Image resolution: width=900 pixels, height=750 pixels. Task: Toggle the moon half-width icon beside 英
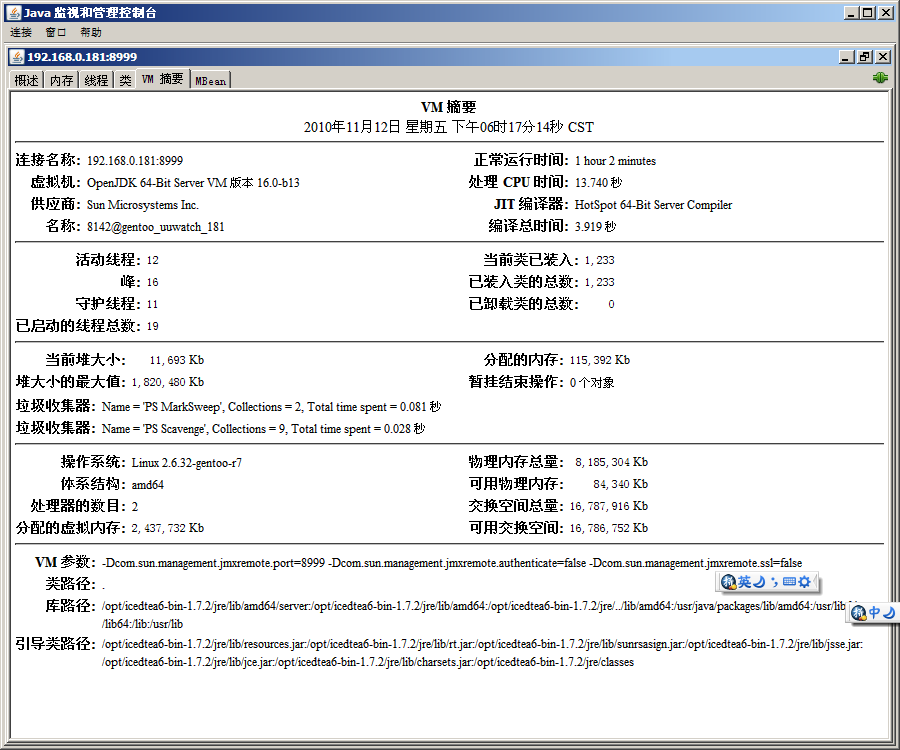click(x=759, y=582)
